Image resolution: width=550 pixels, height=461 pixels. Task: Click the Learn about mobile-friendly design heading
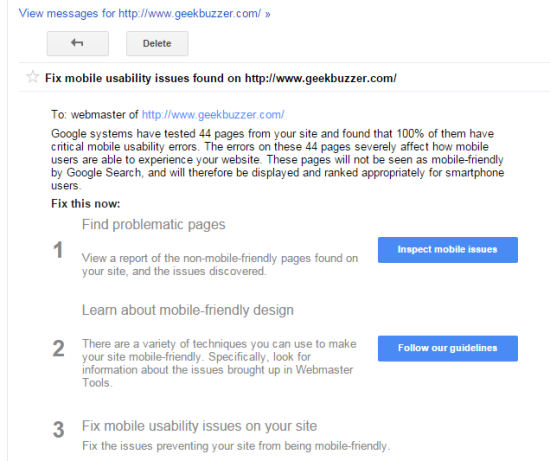click(x=188, y=310)
